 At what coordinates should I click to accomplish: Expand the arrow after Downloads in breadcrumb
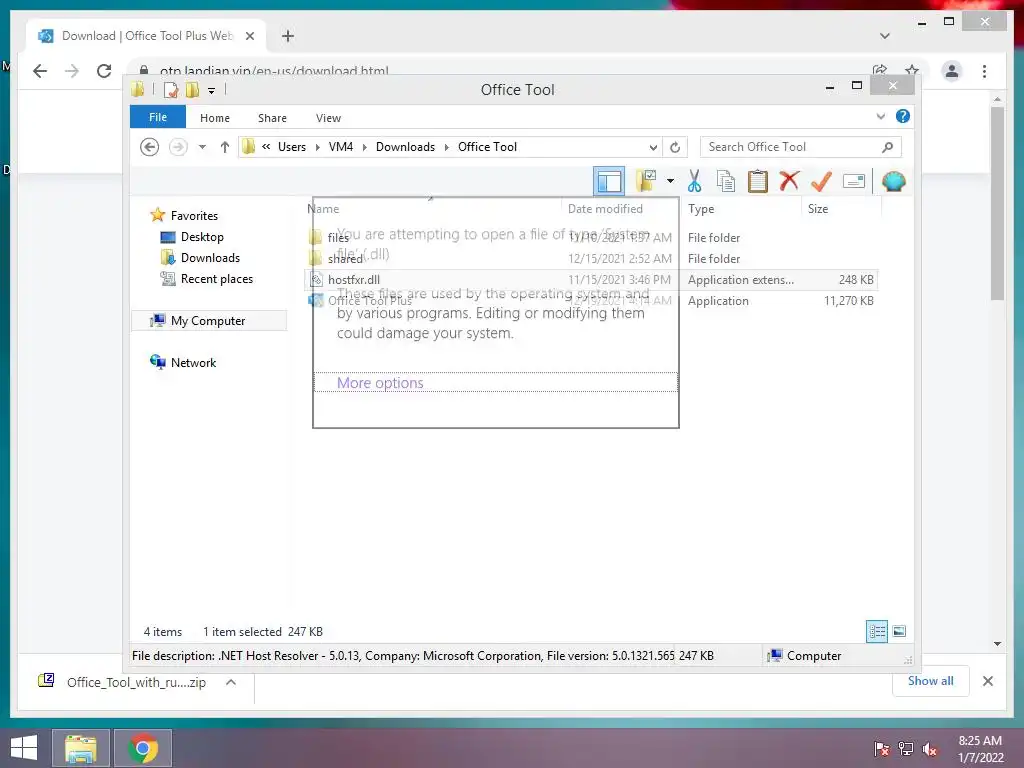click(x=447, y=147)
